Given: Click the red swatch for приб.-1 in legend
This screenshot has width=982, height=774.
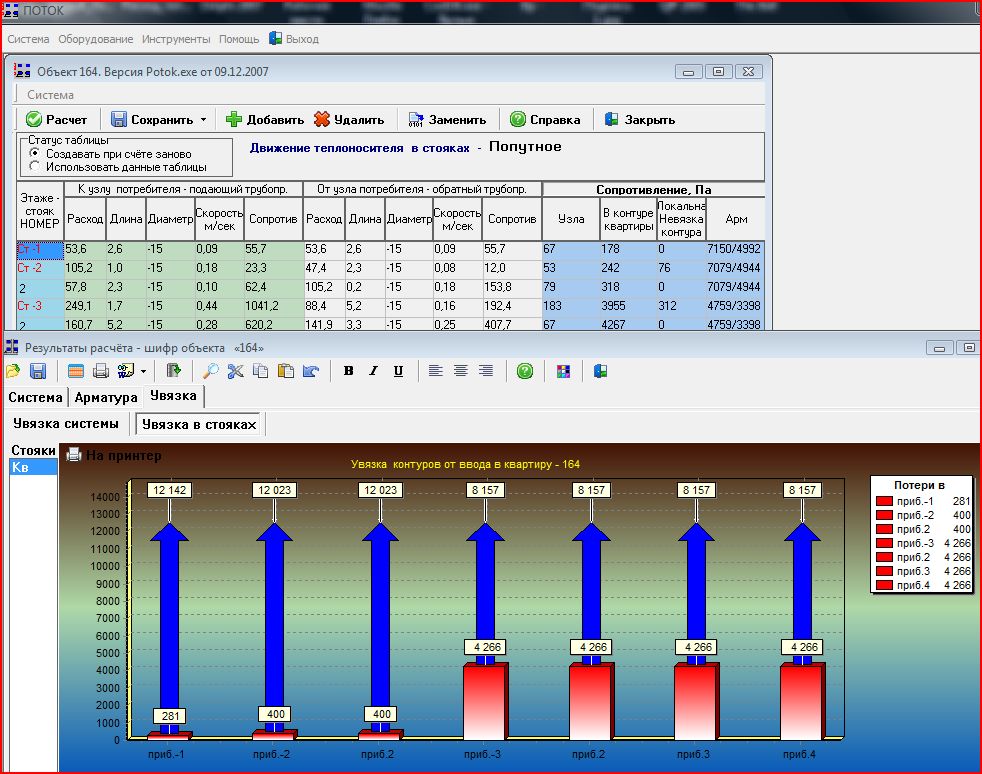Looking at the screenshot, I should click(884, 501).
